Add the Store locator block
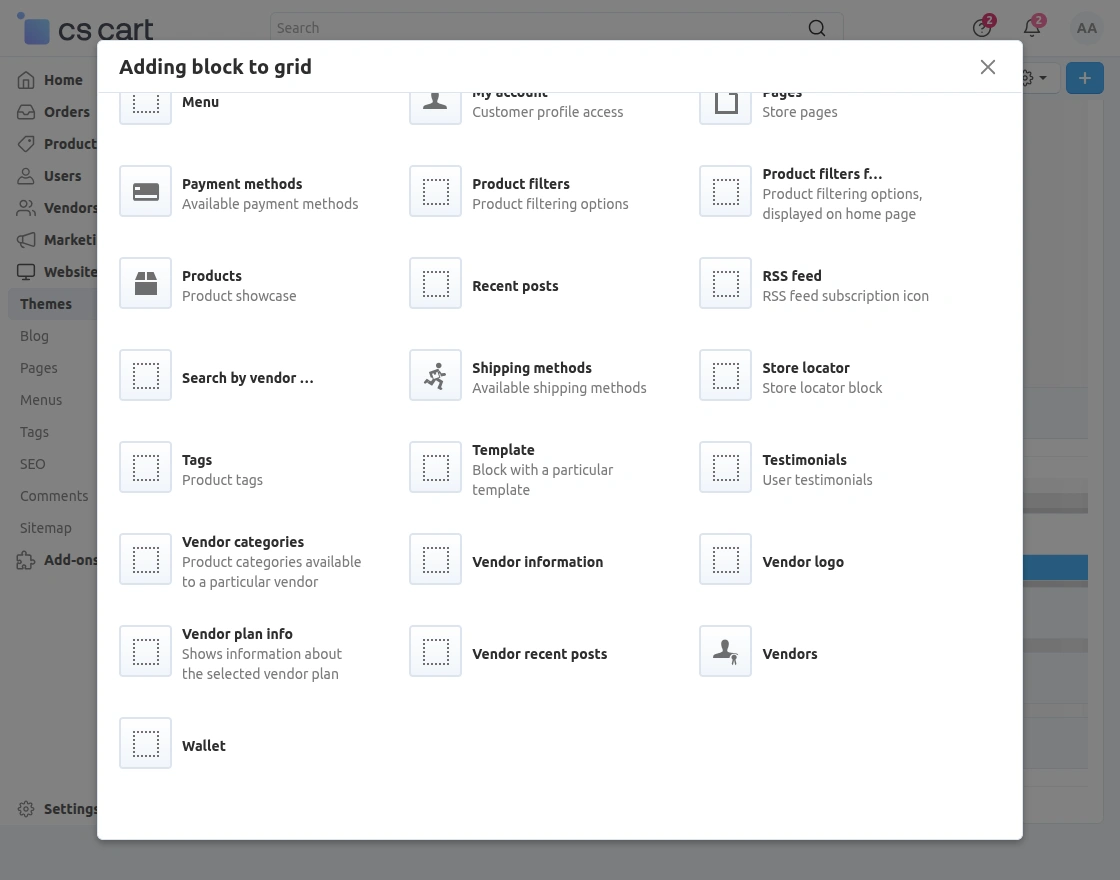This screenshot has height=880, width=1120. tap(821, 377)
